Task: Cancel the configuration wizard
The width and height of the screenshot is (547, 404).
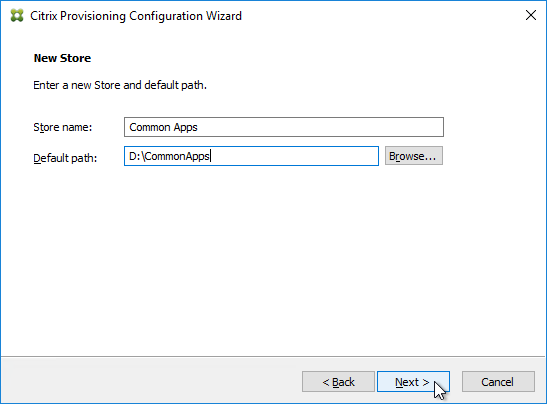Action: coord(498,382)
